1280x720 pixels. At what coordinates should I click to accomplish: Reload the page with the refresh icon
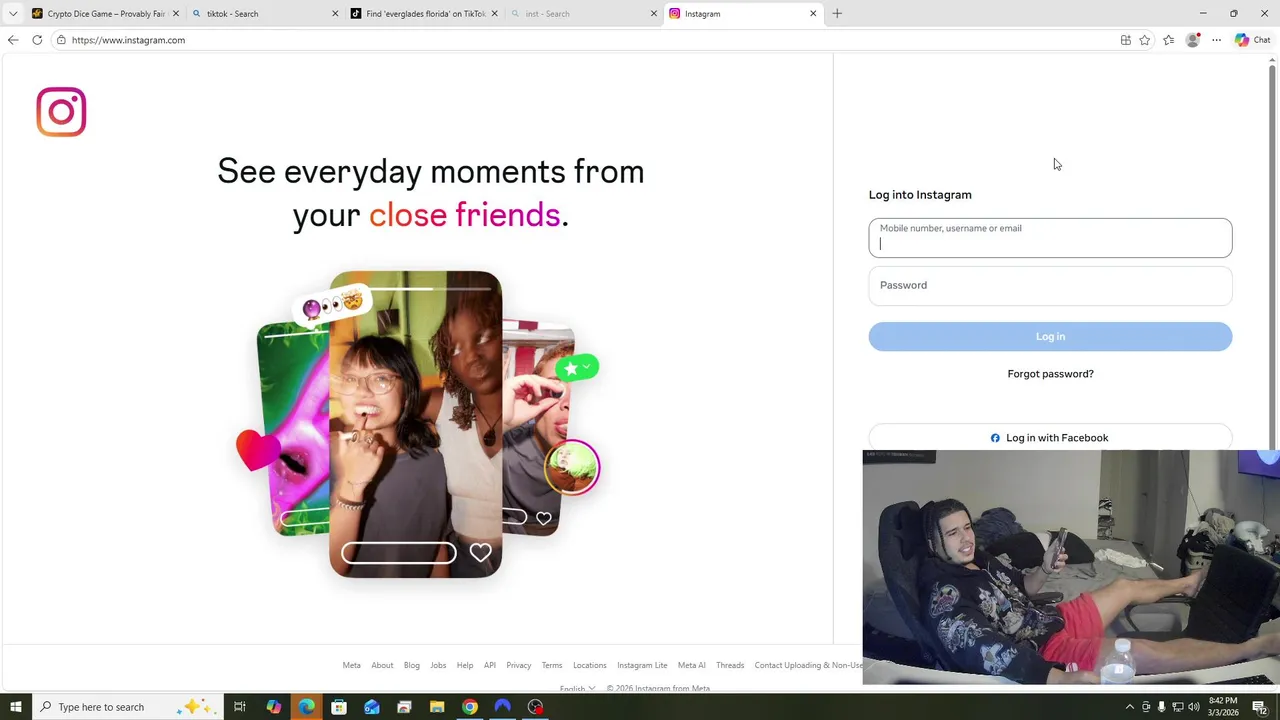37,40
